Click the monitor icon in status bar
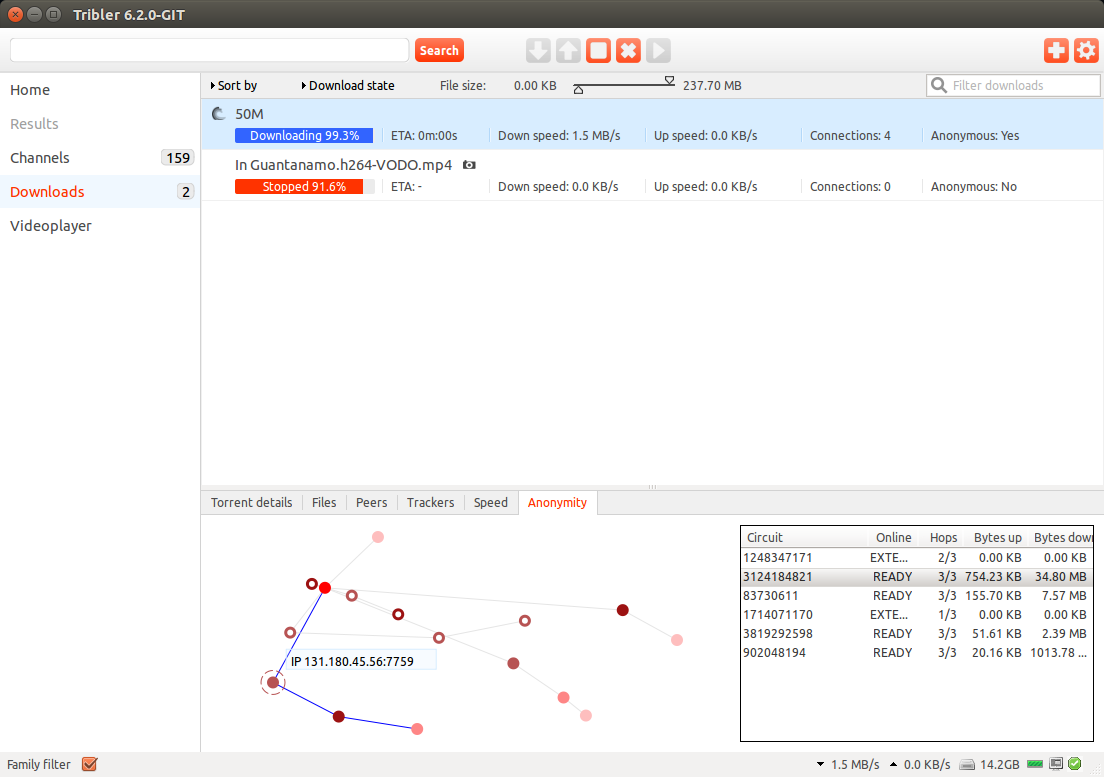This screenshot has height=777, width=1104. click(x=1055, y=764)
